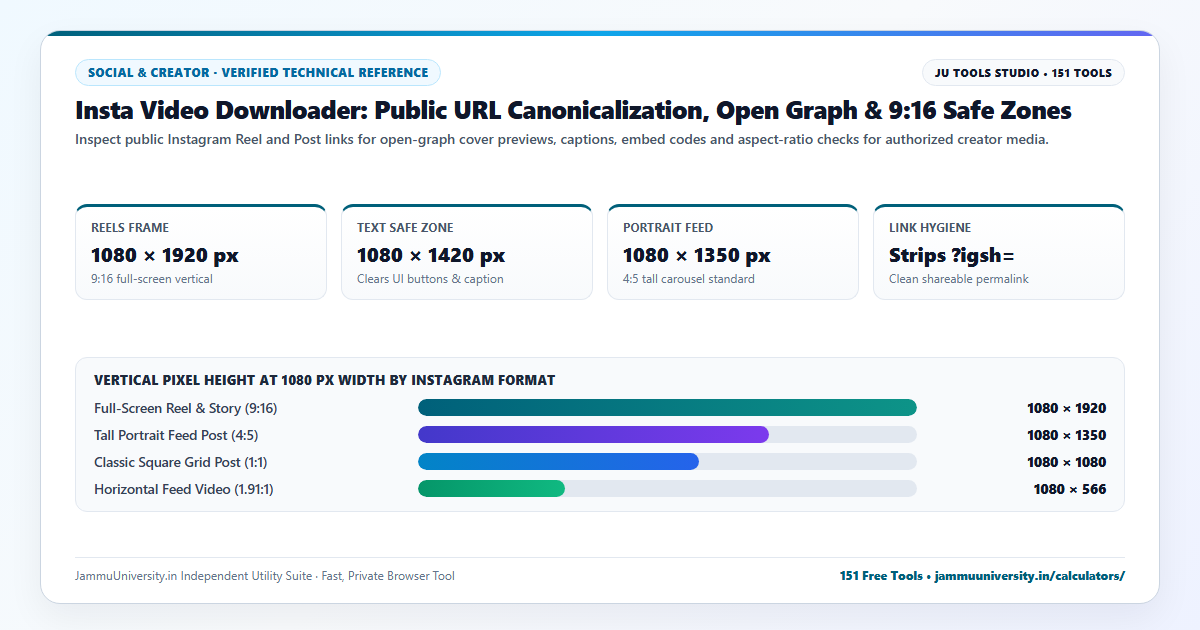Screen dimensions: 1200x630
Task: Open the jammuuniversity.in/calculators/ footer link
Action: tap(1030, 576)
